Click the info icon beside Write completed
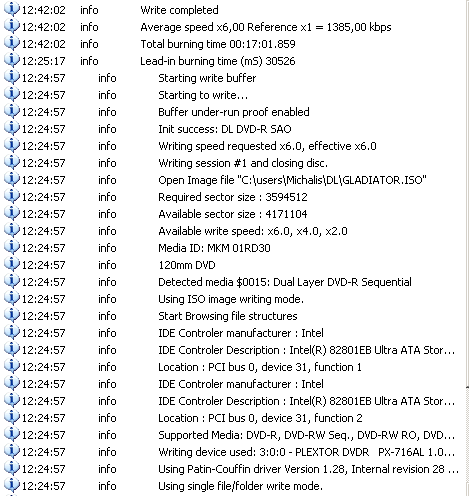Image resolution: width=469 pixels, height=496 pixels. coord(12,9)
